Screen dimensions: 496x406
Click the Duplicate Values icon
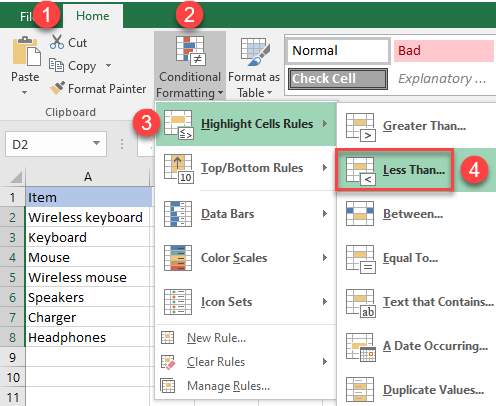[x=360, y=390]
